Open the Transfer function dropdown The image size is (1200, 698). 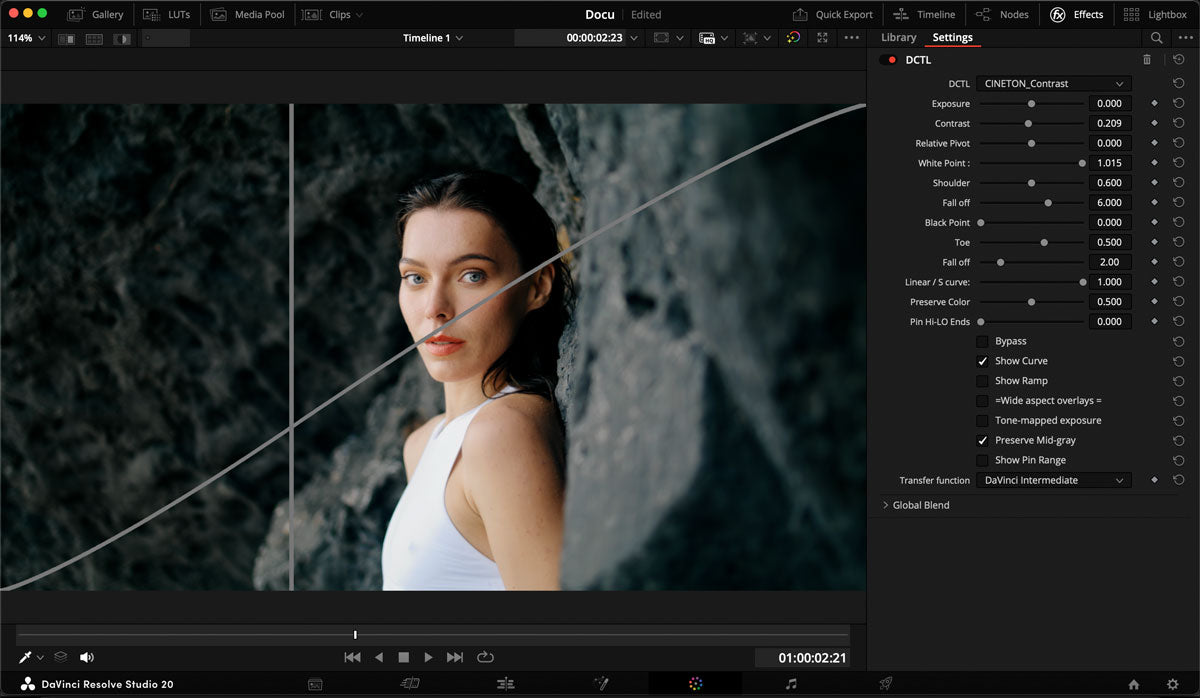pos(1054,480)
